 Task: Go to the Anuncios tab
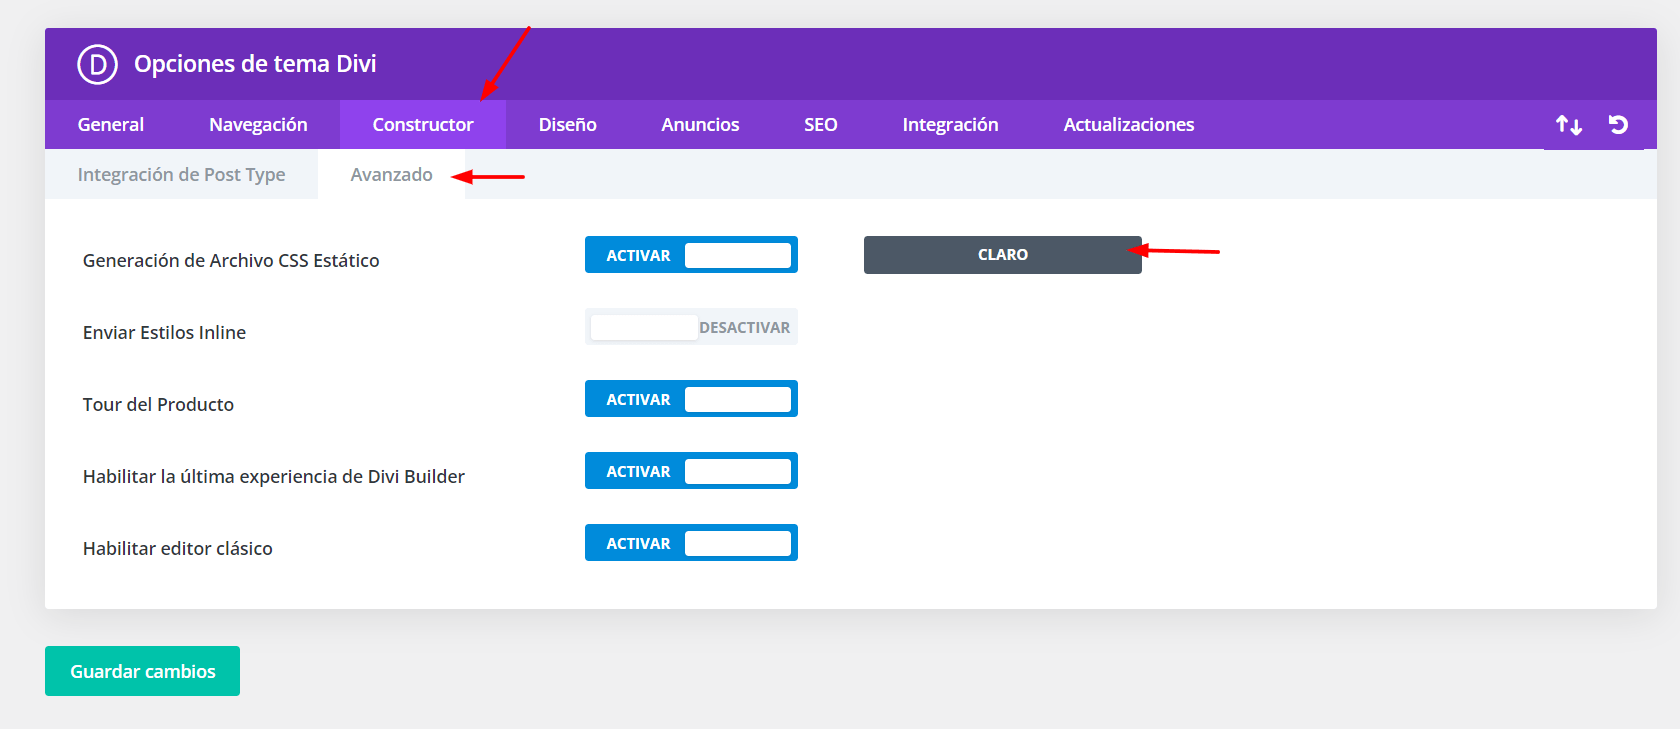tap(700, 125)
